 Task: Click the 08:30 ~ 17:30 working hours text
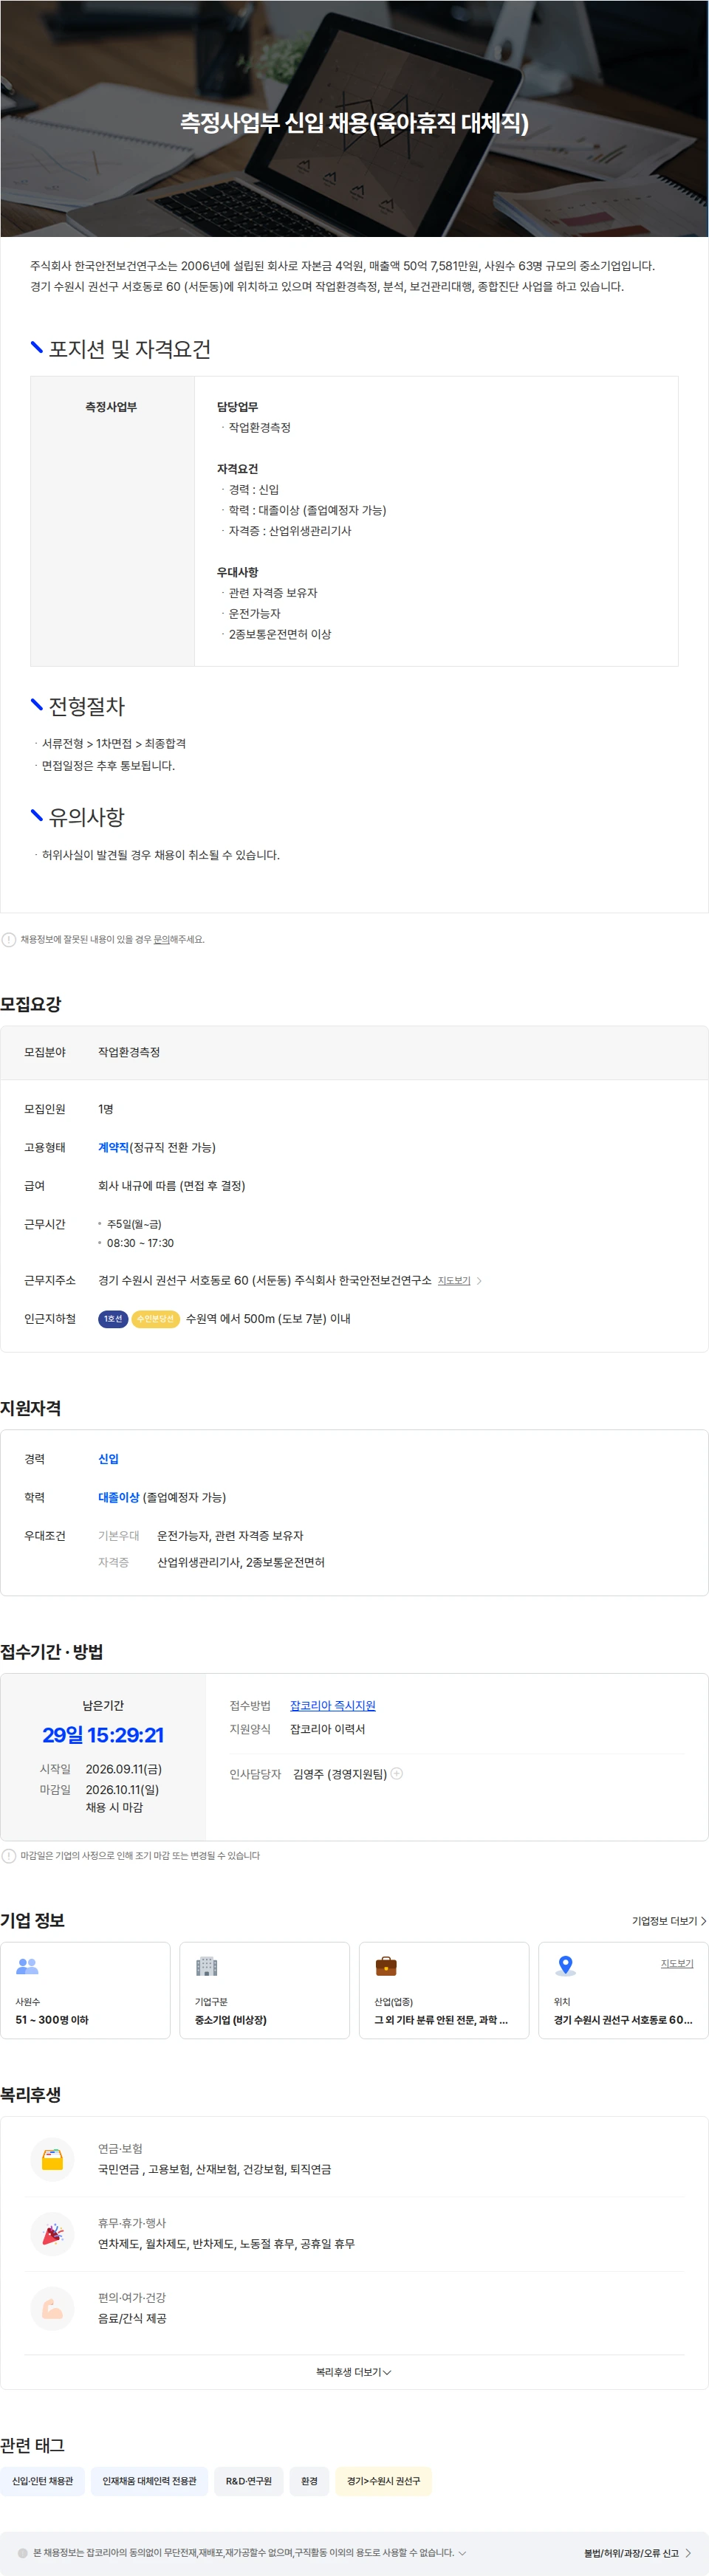coord(140,1243)
